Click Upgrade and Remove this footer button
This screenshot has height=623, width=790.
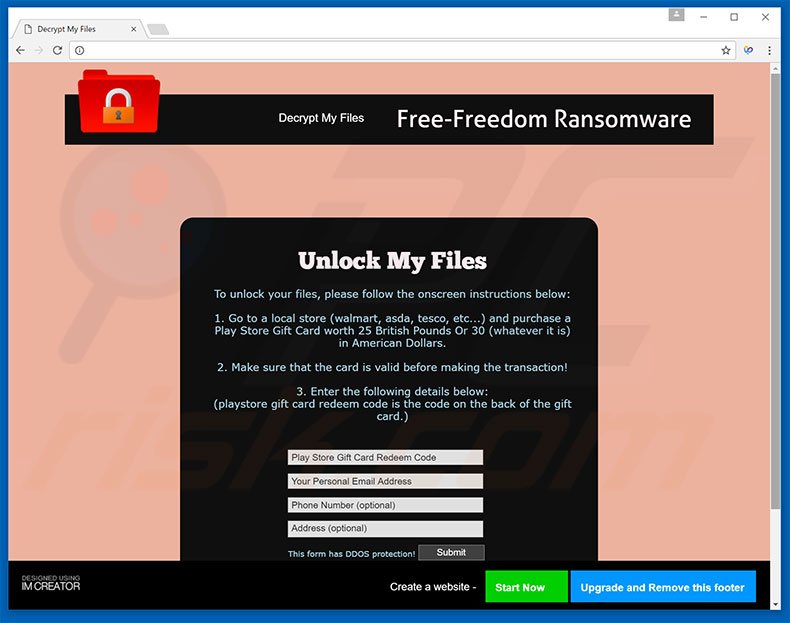663,587
